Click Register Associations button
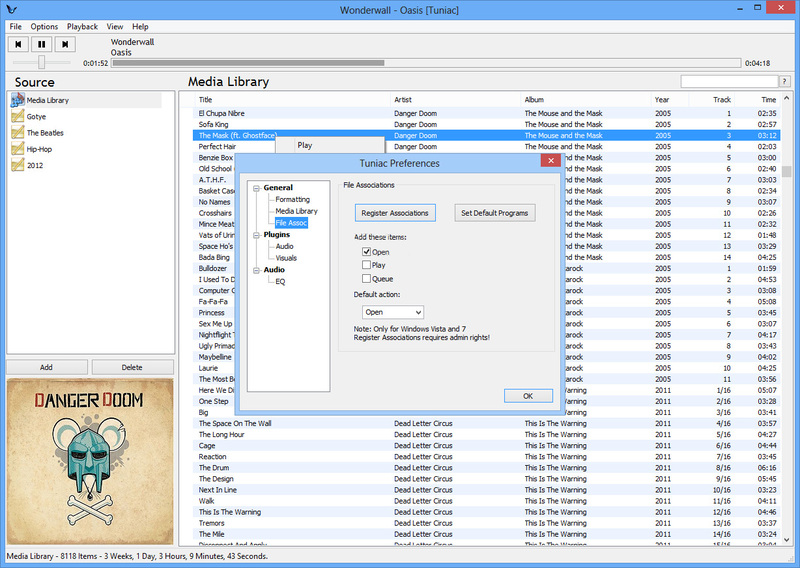The height and width of the screenshot is (568, 800). (x=395, y=213)
